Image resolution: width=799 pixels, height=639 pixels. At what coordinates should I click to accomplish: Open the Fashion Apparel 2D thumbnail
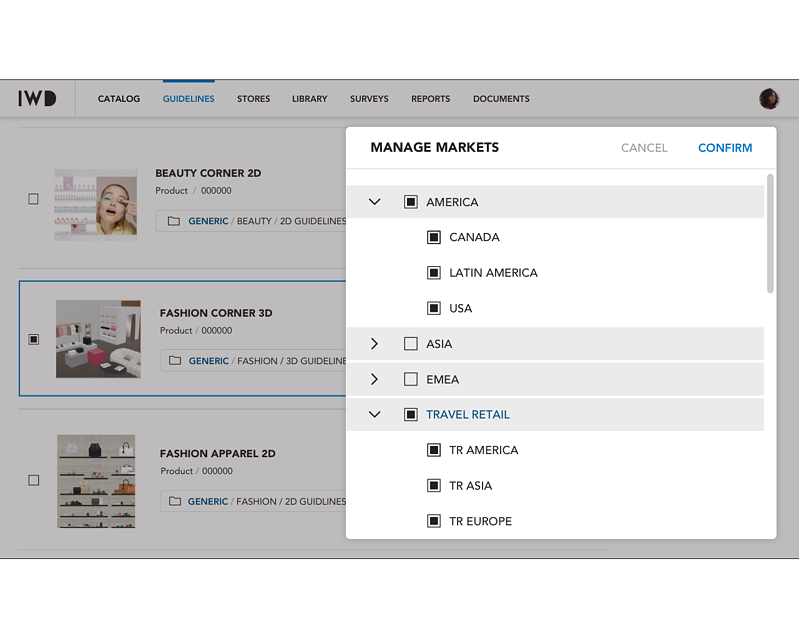click(x=96, y=481)
